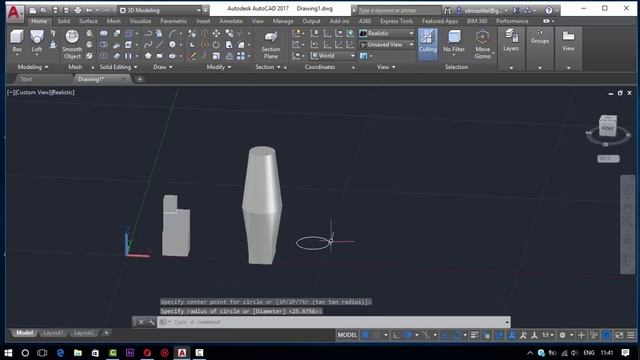Click the viewport label Custom View
Screen dimensions: 640x360
click(33, 93)
